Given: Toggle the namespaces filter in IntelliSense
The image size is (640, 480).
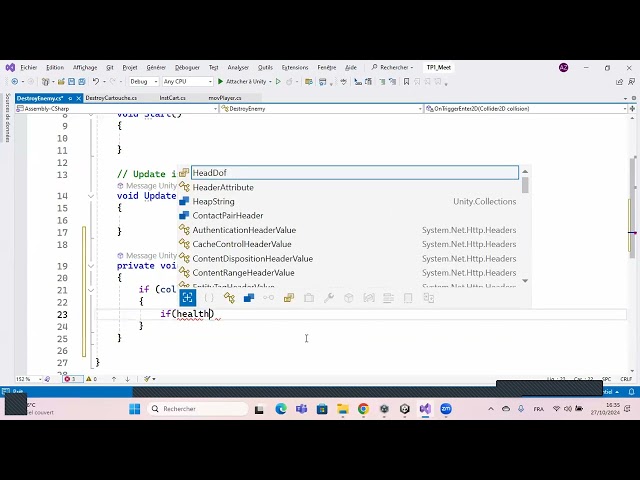Looking at the screenshot, I should [209, 298].
